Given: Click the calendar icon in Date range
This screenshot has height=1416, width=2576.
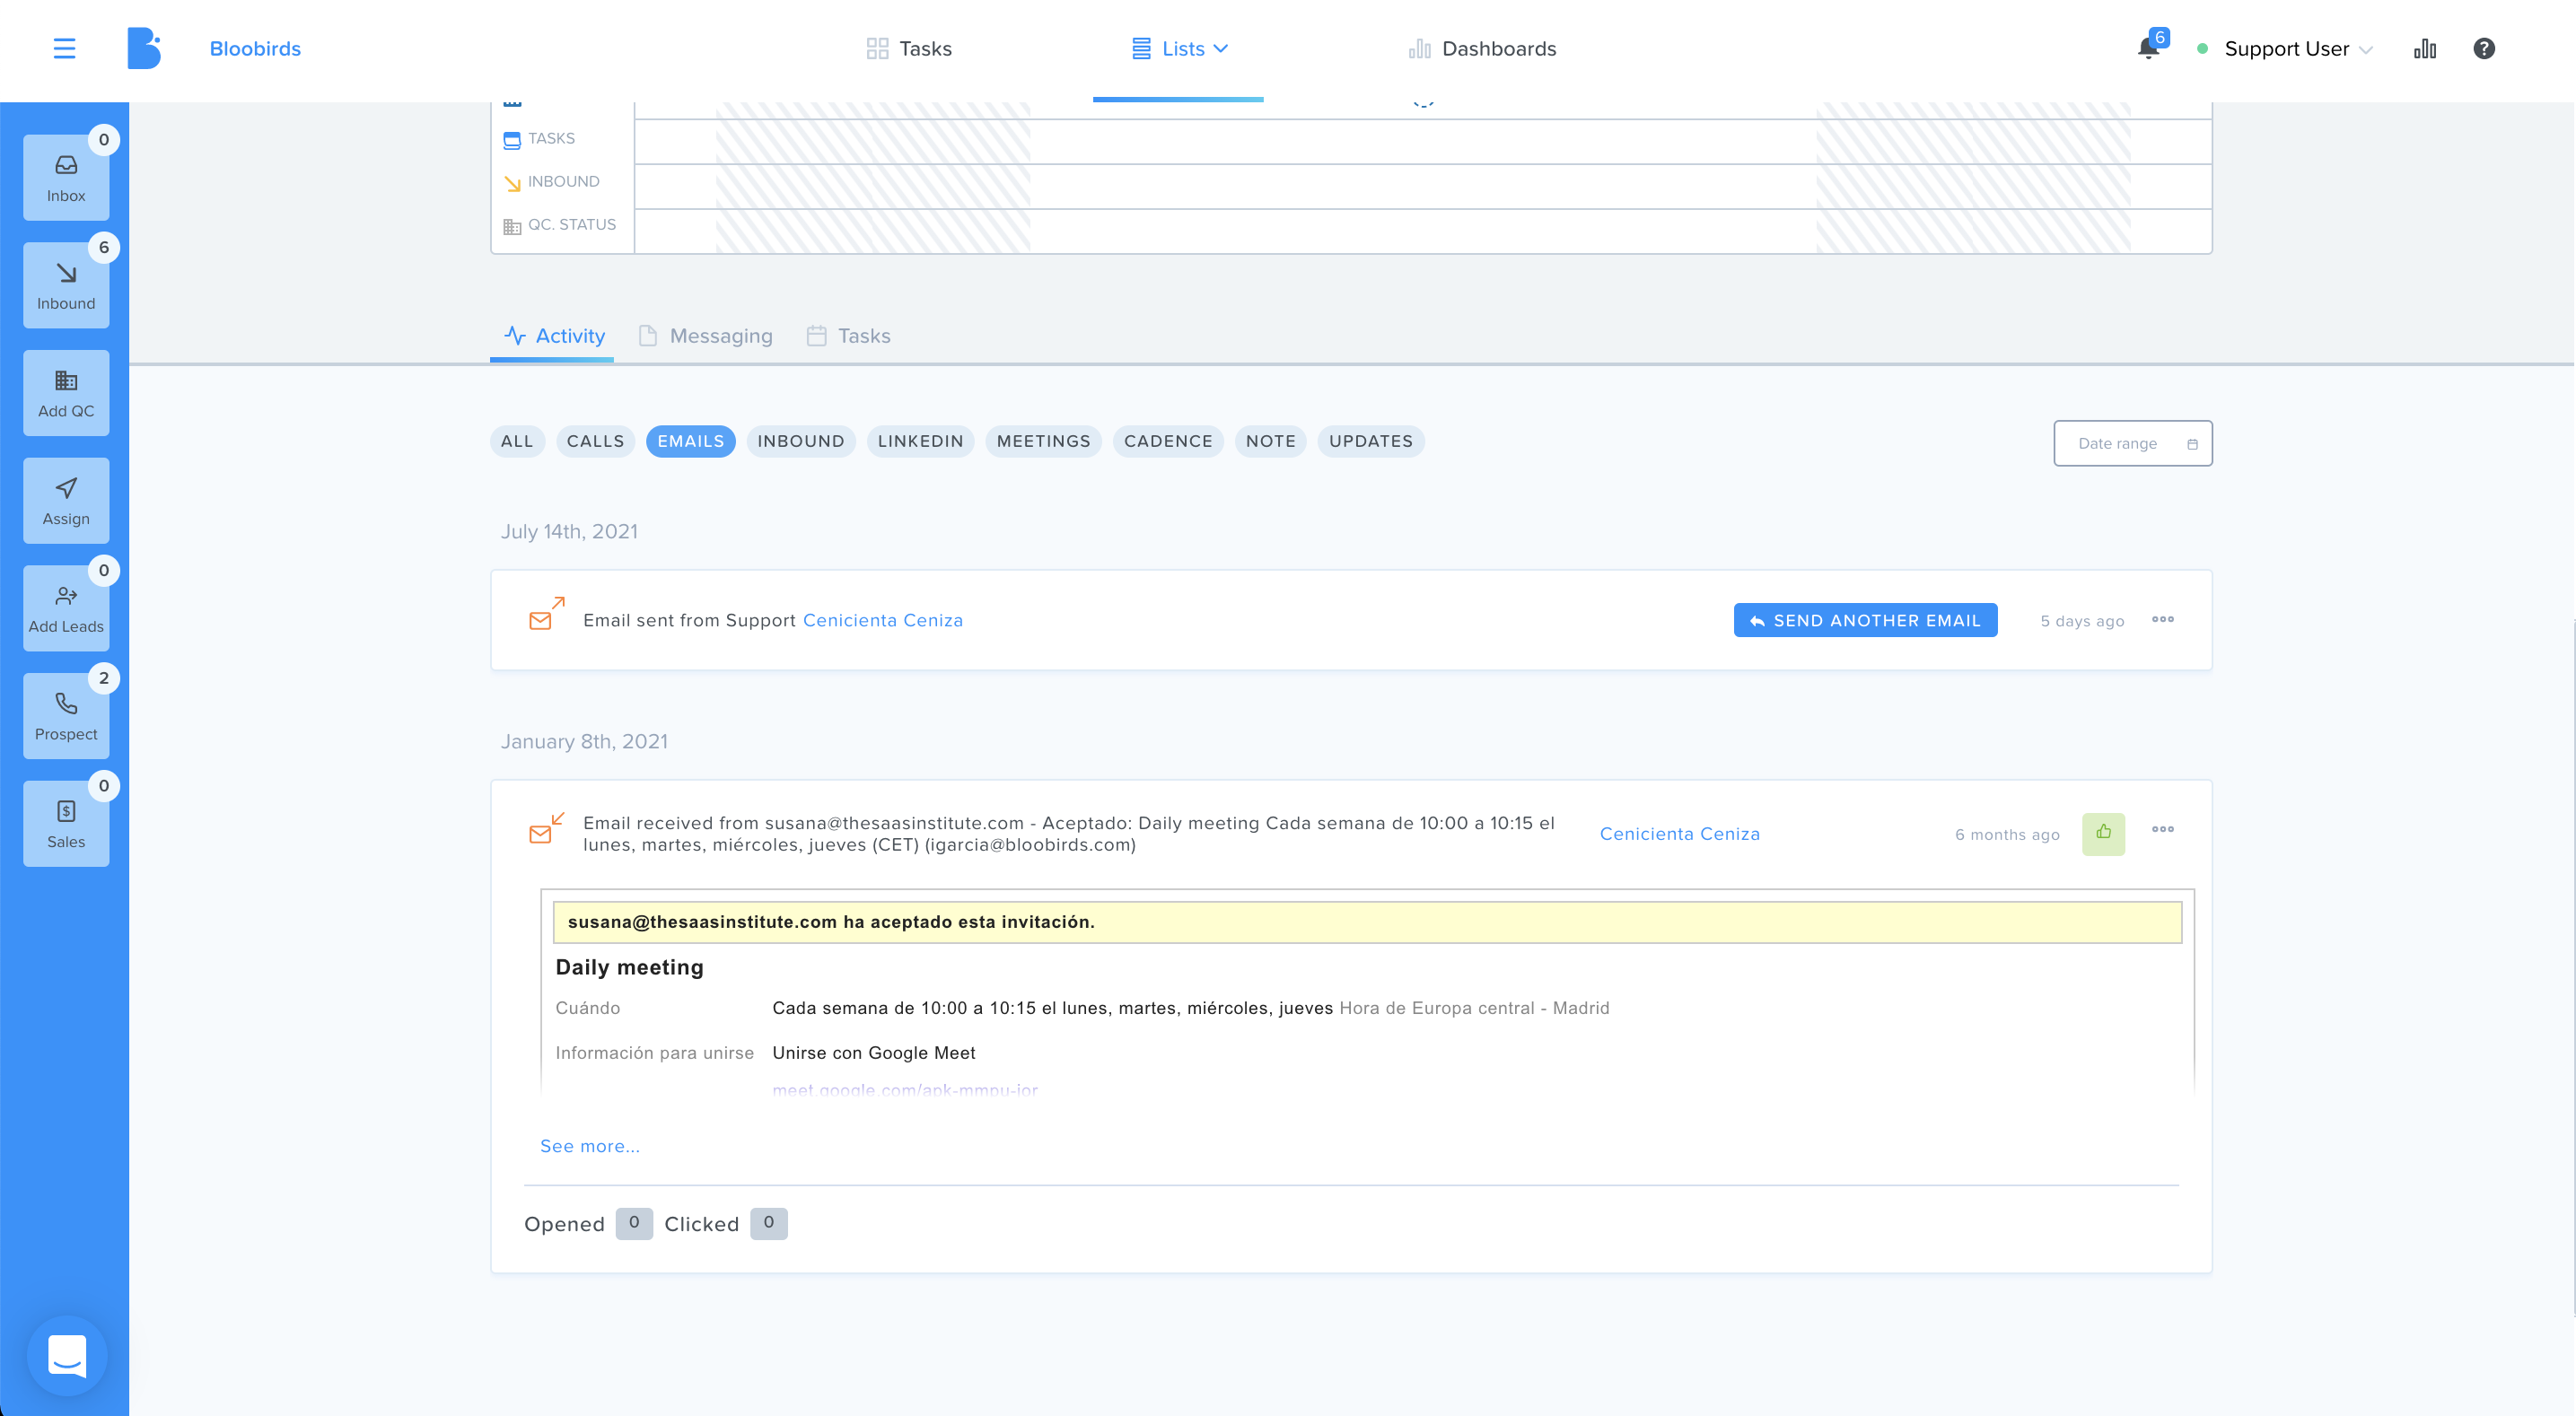Looking at the screenshot, I should coord(2192,444).
